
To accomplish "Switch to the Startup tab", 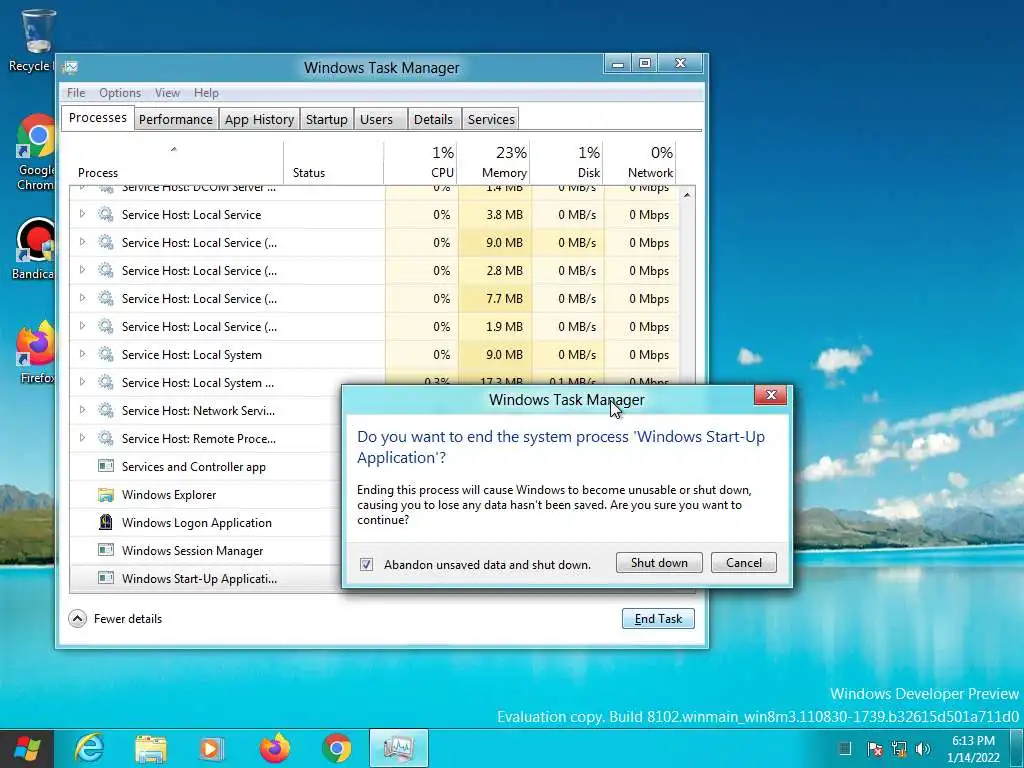I will pyautogui.click(x=327, y=120).
